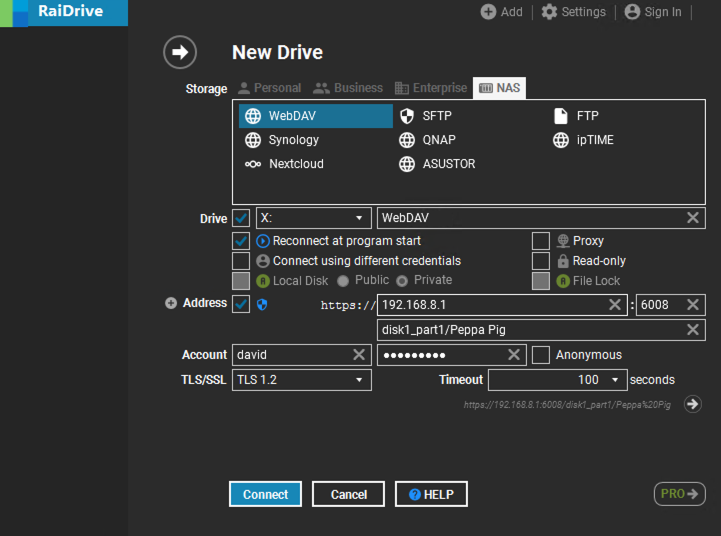Open Settings via gear icon
The height and width of the screenshot is (536, 721).
coord(549,12)
